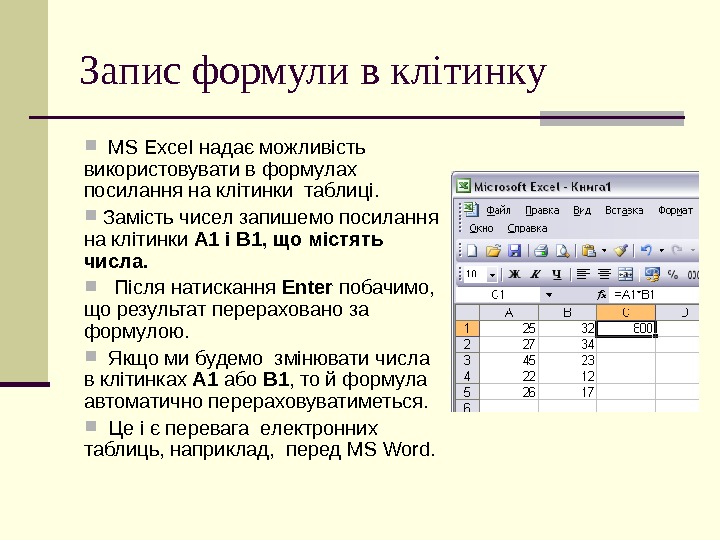
Task: Select cell A2 containing 27
Action: pyautogui.click(x=509, y=344)
